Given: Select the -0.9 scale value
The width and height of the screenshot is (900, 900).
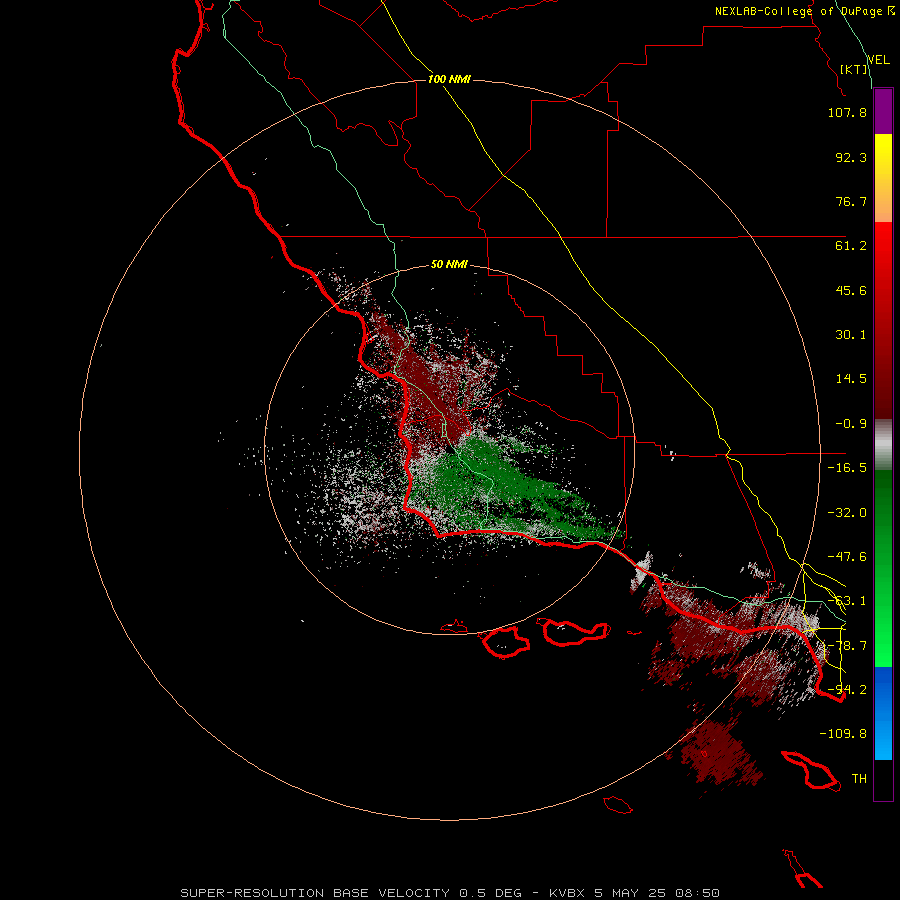Looking at the screenshot, I should pos(851,424).
